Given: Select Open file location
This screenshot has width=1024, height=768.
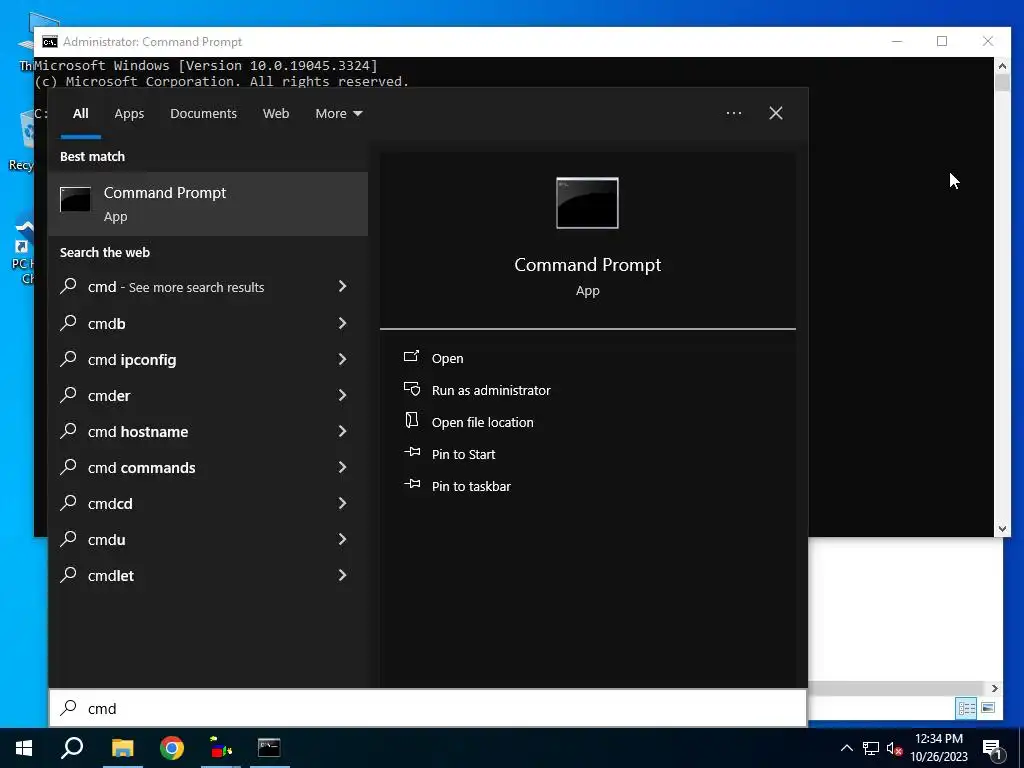Looking at the screenshot, I should click(x=483, y=423).
